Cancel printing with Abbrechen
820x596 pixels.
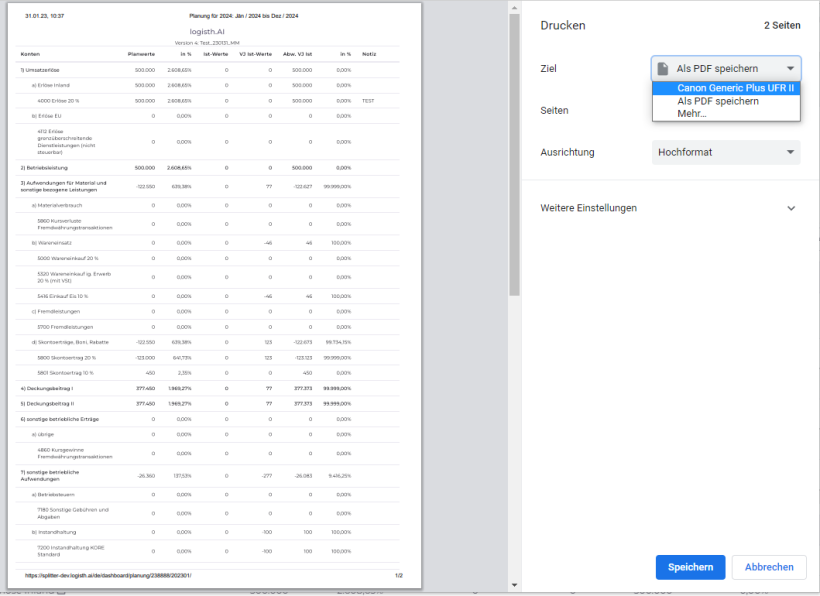coord(769,567)
